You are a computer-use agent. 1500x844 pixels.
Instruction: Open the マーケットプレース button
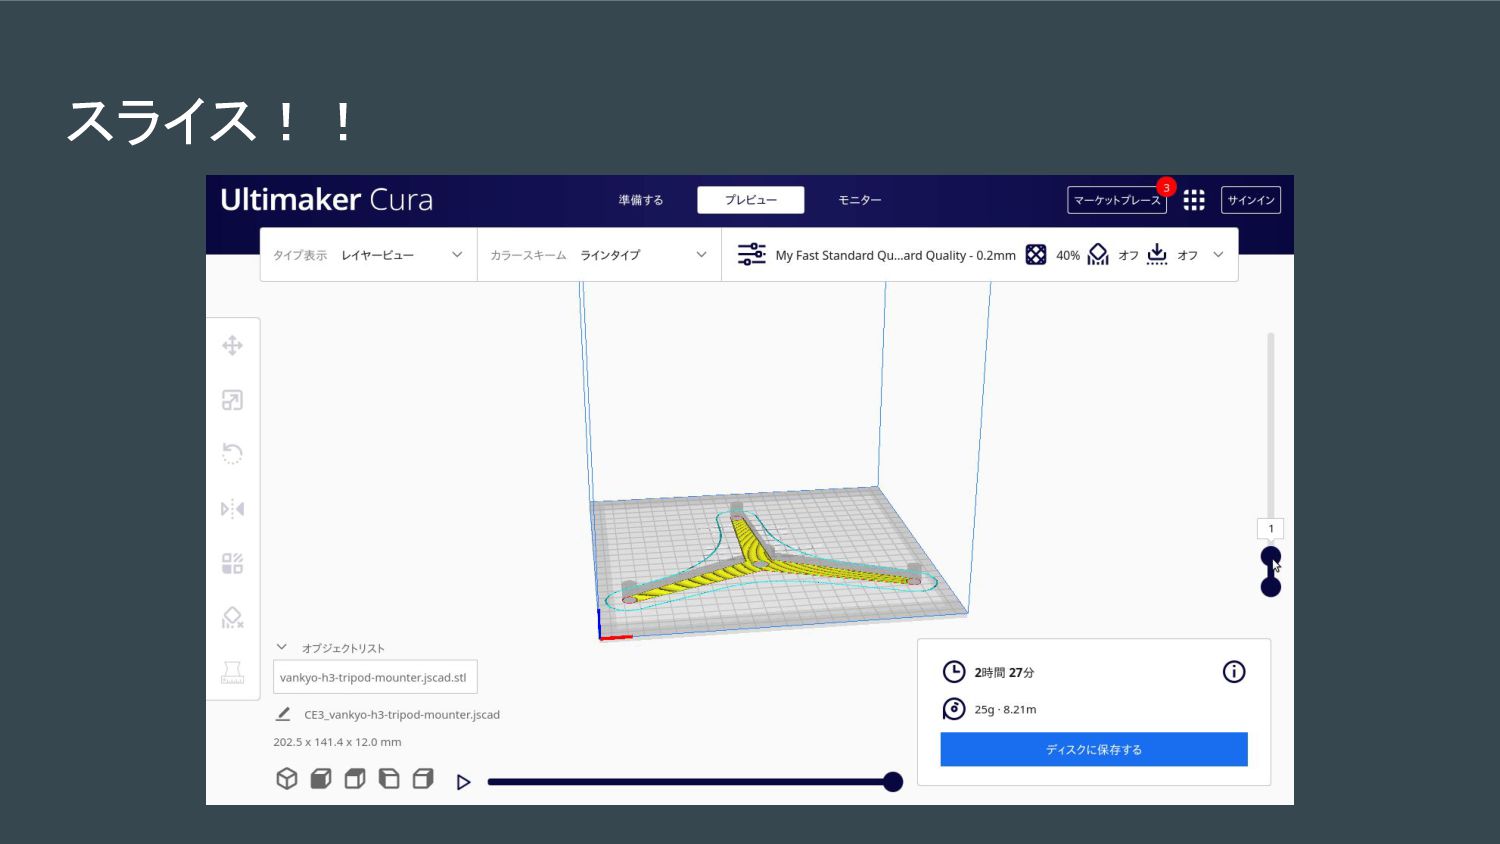(x=1117, y=200)
